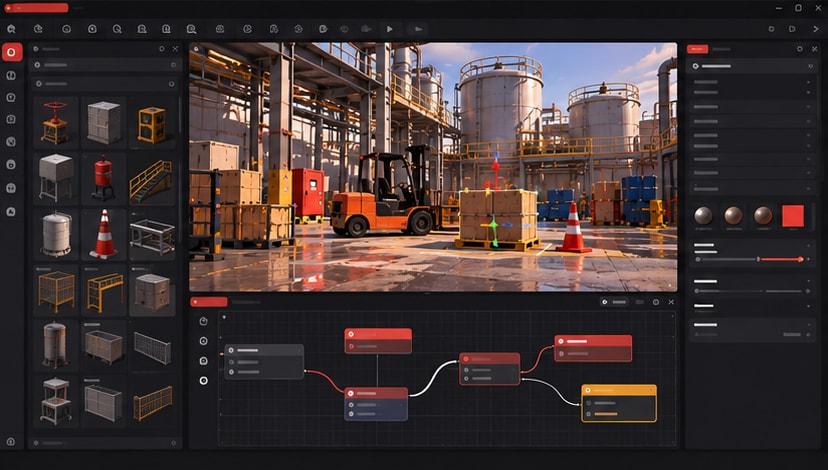
Task: Switch to the red active tab in the properties panel
Action: coord(697,49)
